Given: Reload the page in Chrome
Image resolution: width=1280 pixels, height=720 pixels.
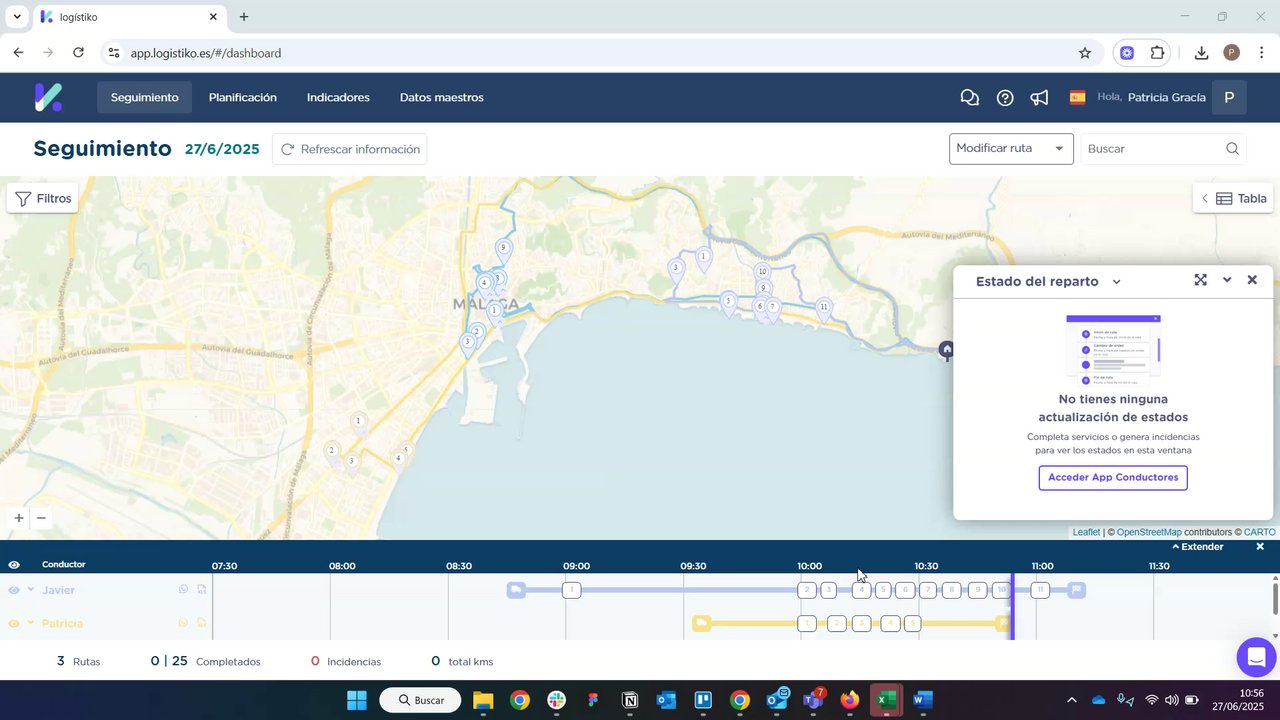Looking at the screenshot, I should 80,53.
